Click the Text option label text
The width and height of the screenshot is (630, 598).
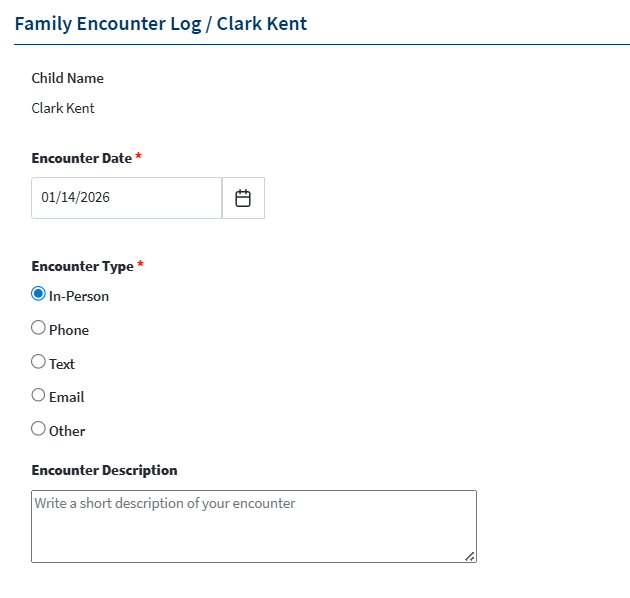pos(62,364)
